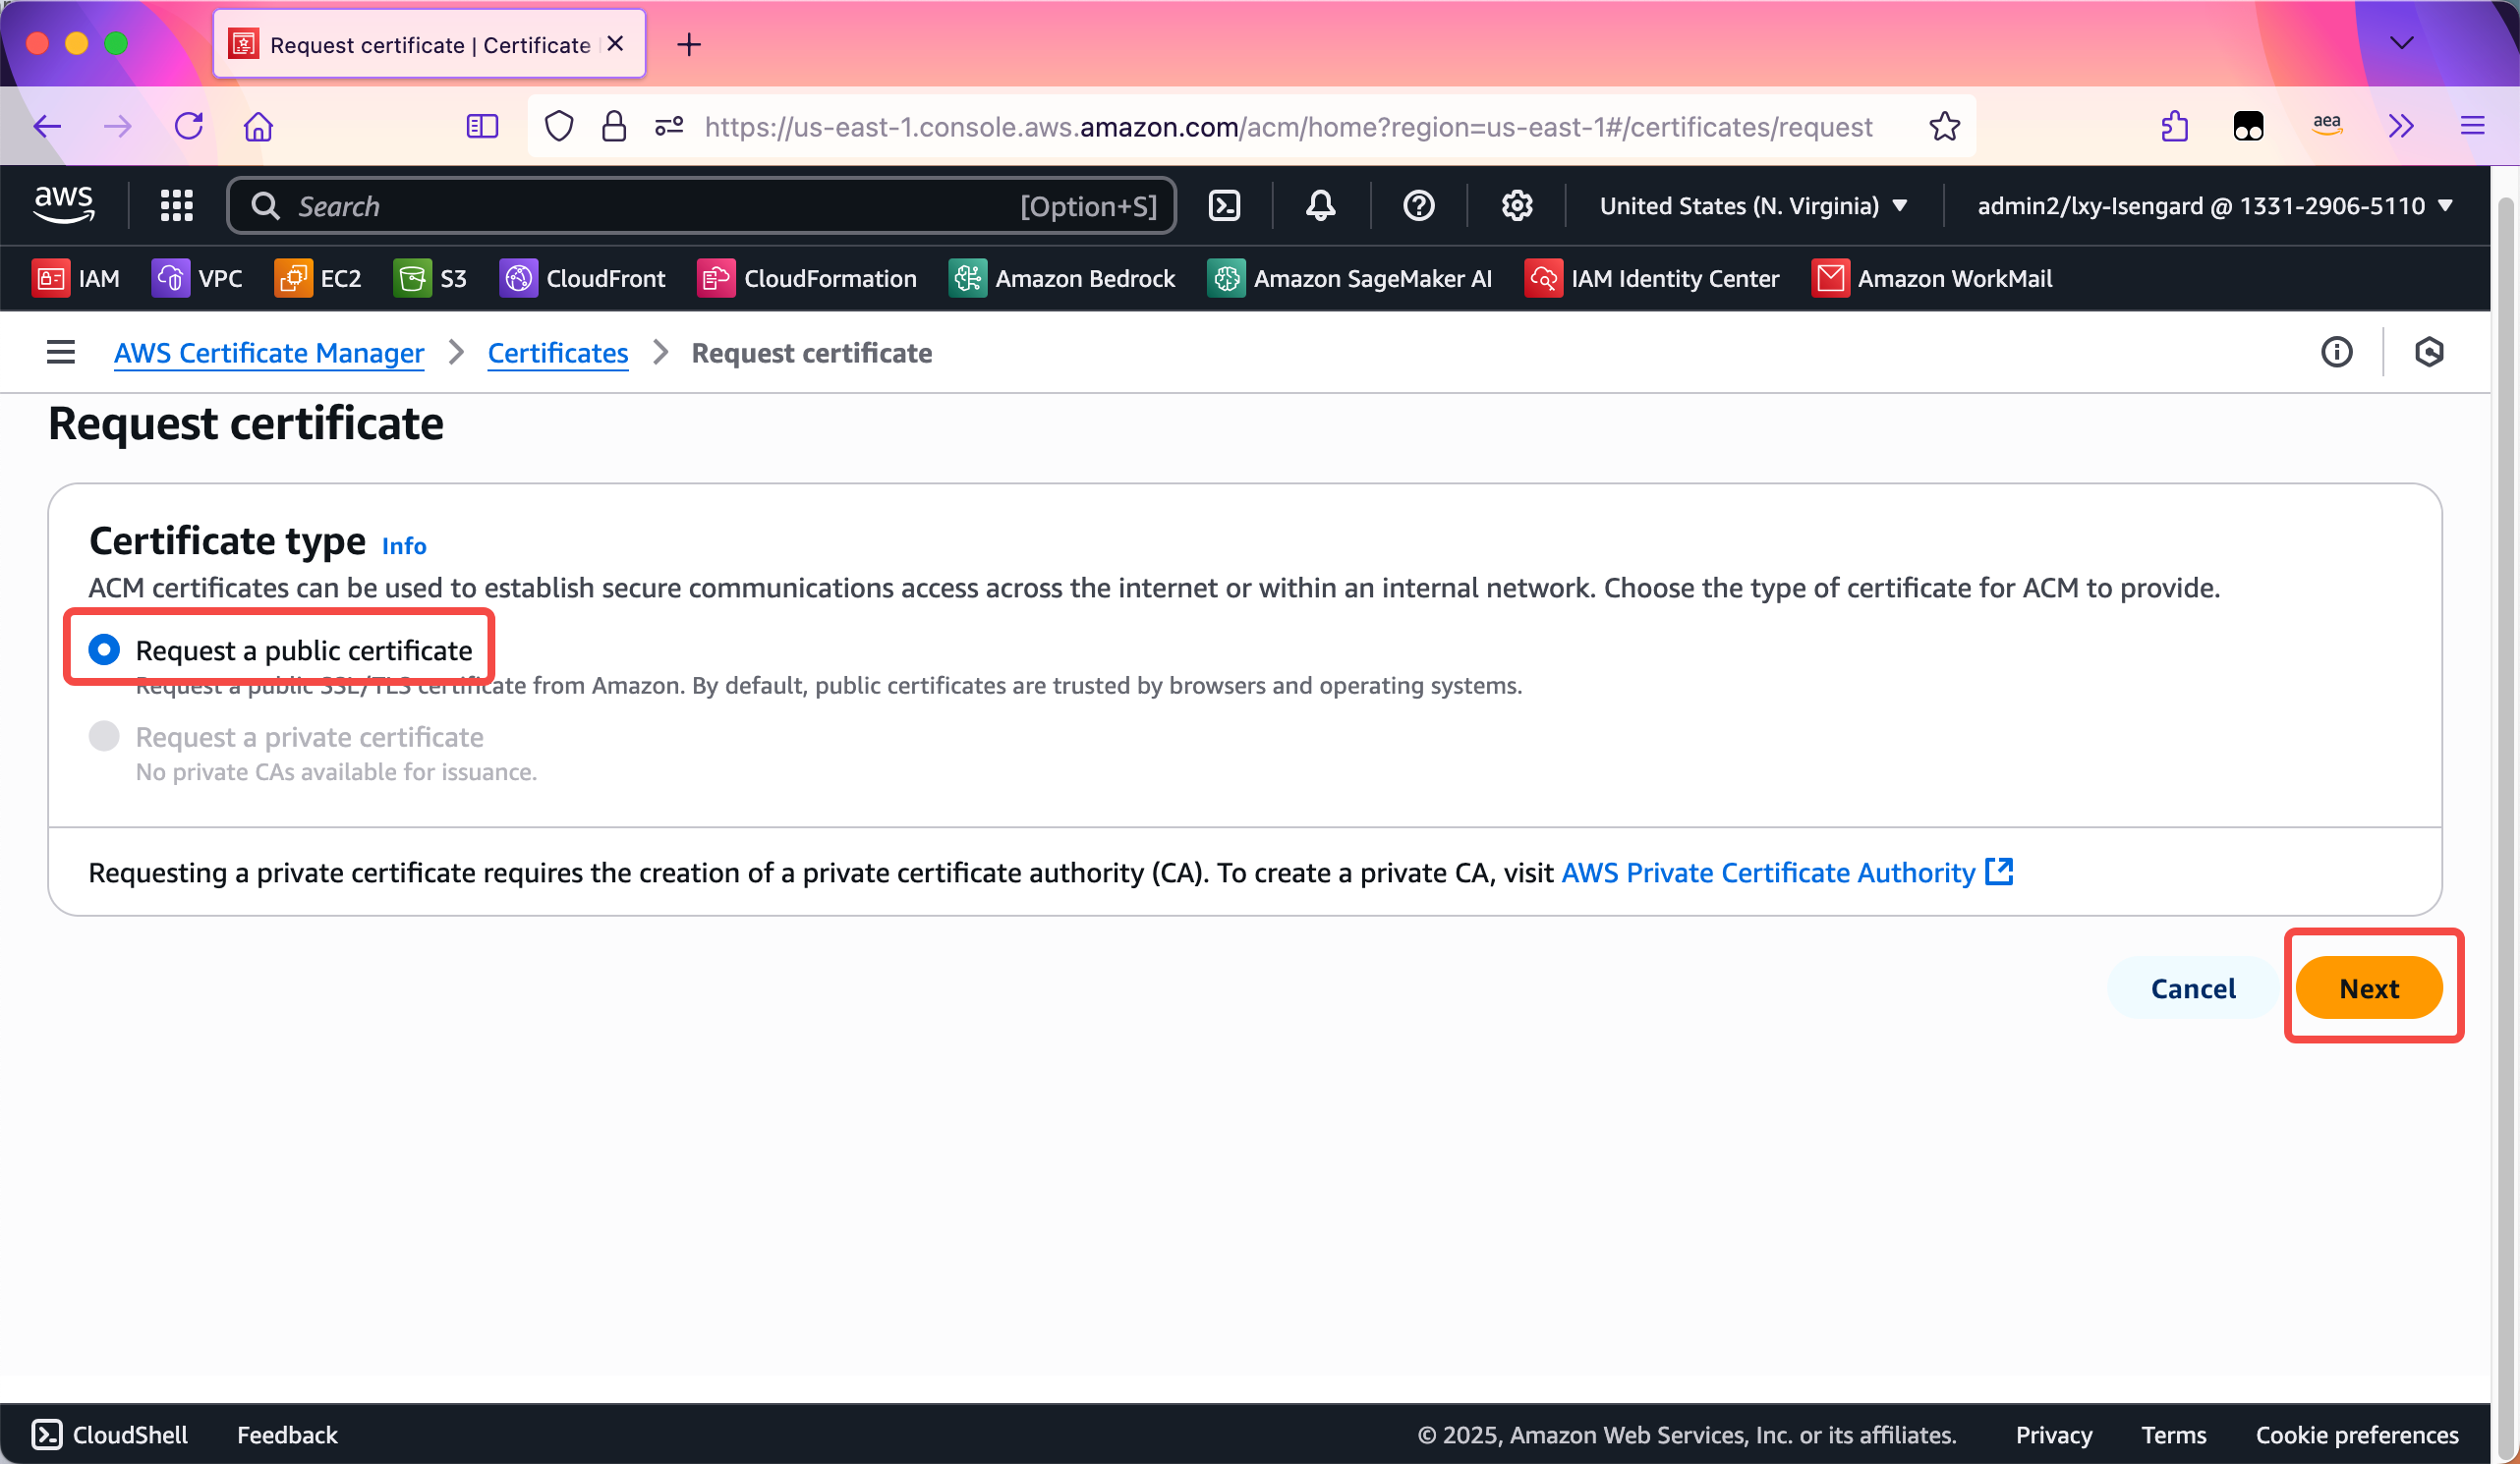Viewport: 2520px width, 1464px height.
Task: Open the Certificate type Info link
Action: point(404,546)
